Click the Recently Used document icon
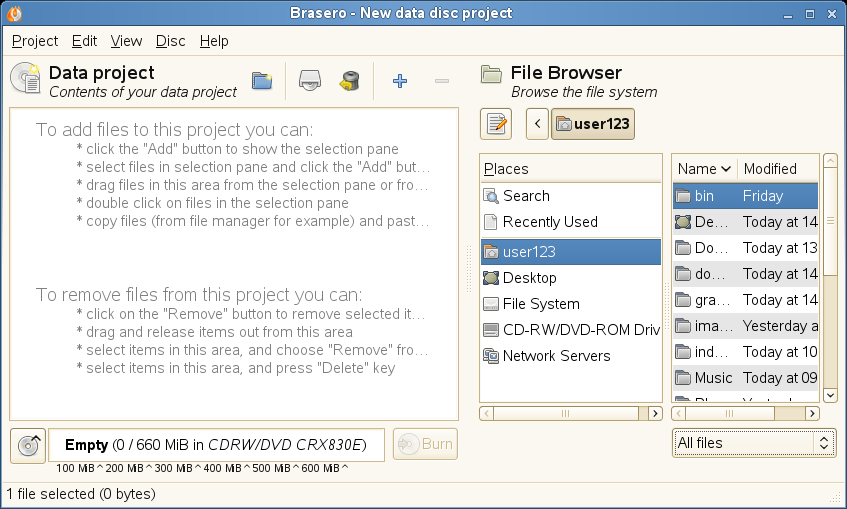Screen dimensions: 847x509 coord(490,222)
